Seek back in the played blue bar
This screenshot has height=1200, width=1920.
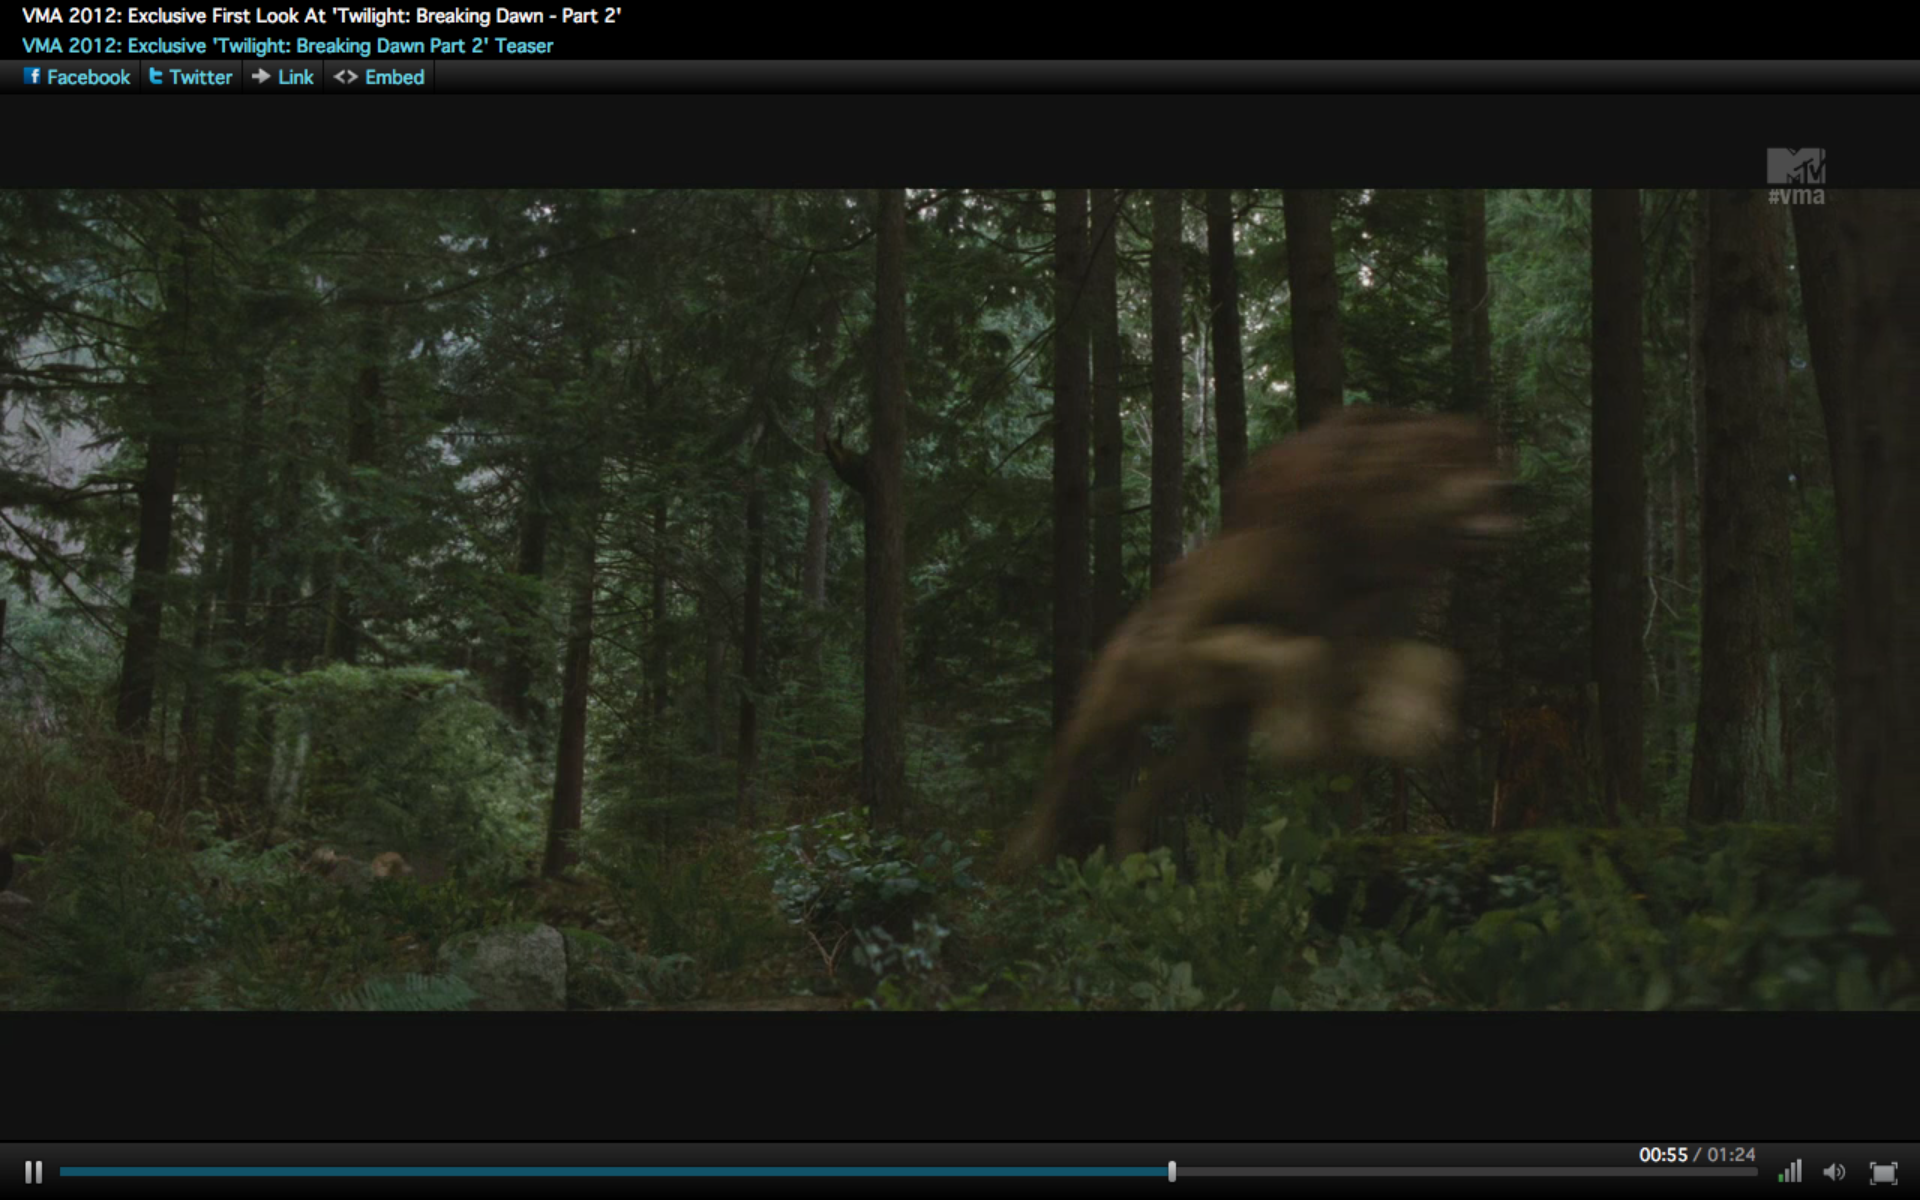(600, 1171)
